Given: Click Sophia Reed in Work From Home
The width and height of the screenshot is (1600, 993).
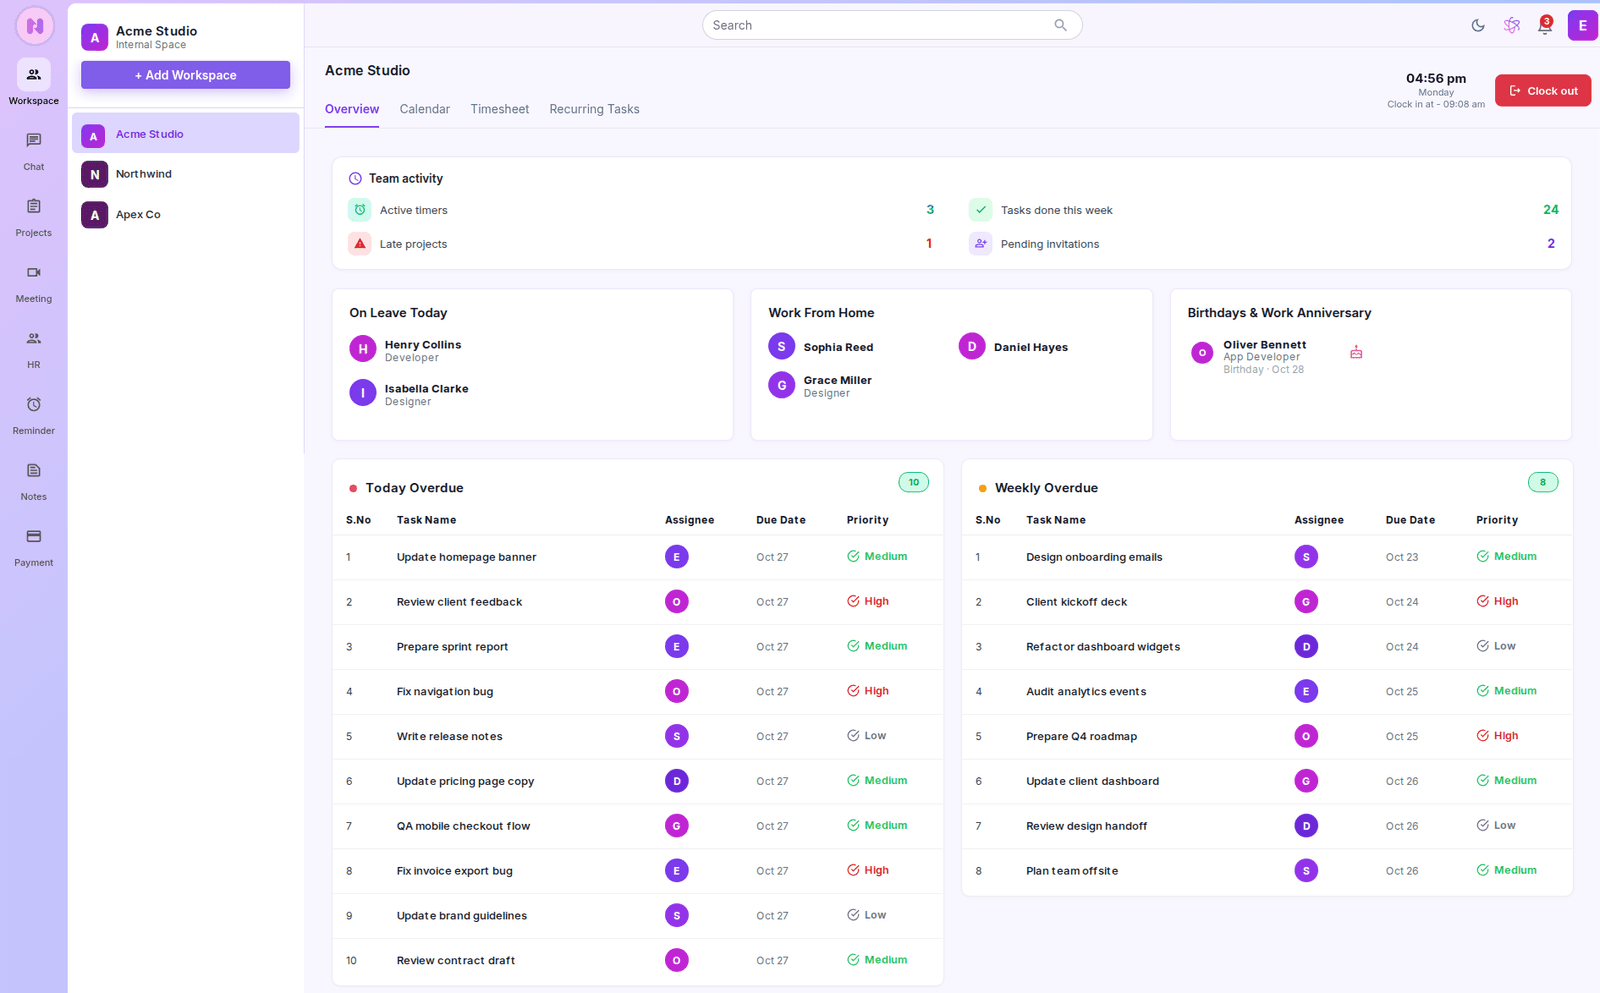Looking at the screenshot, I should pyautogui.click(x=820, y=347).
